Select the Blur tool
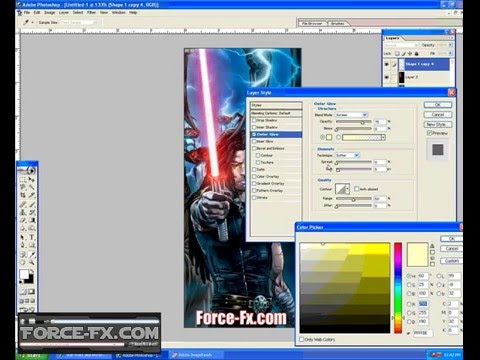 point(23,228)
